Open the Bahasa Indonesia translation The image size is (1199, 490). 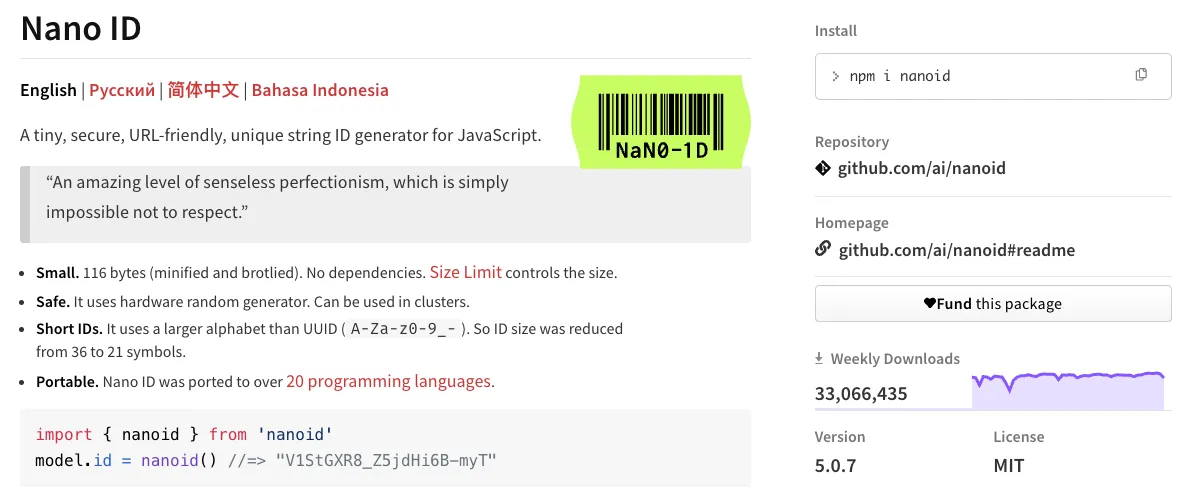(x=320, y=90)
